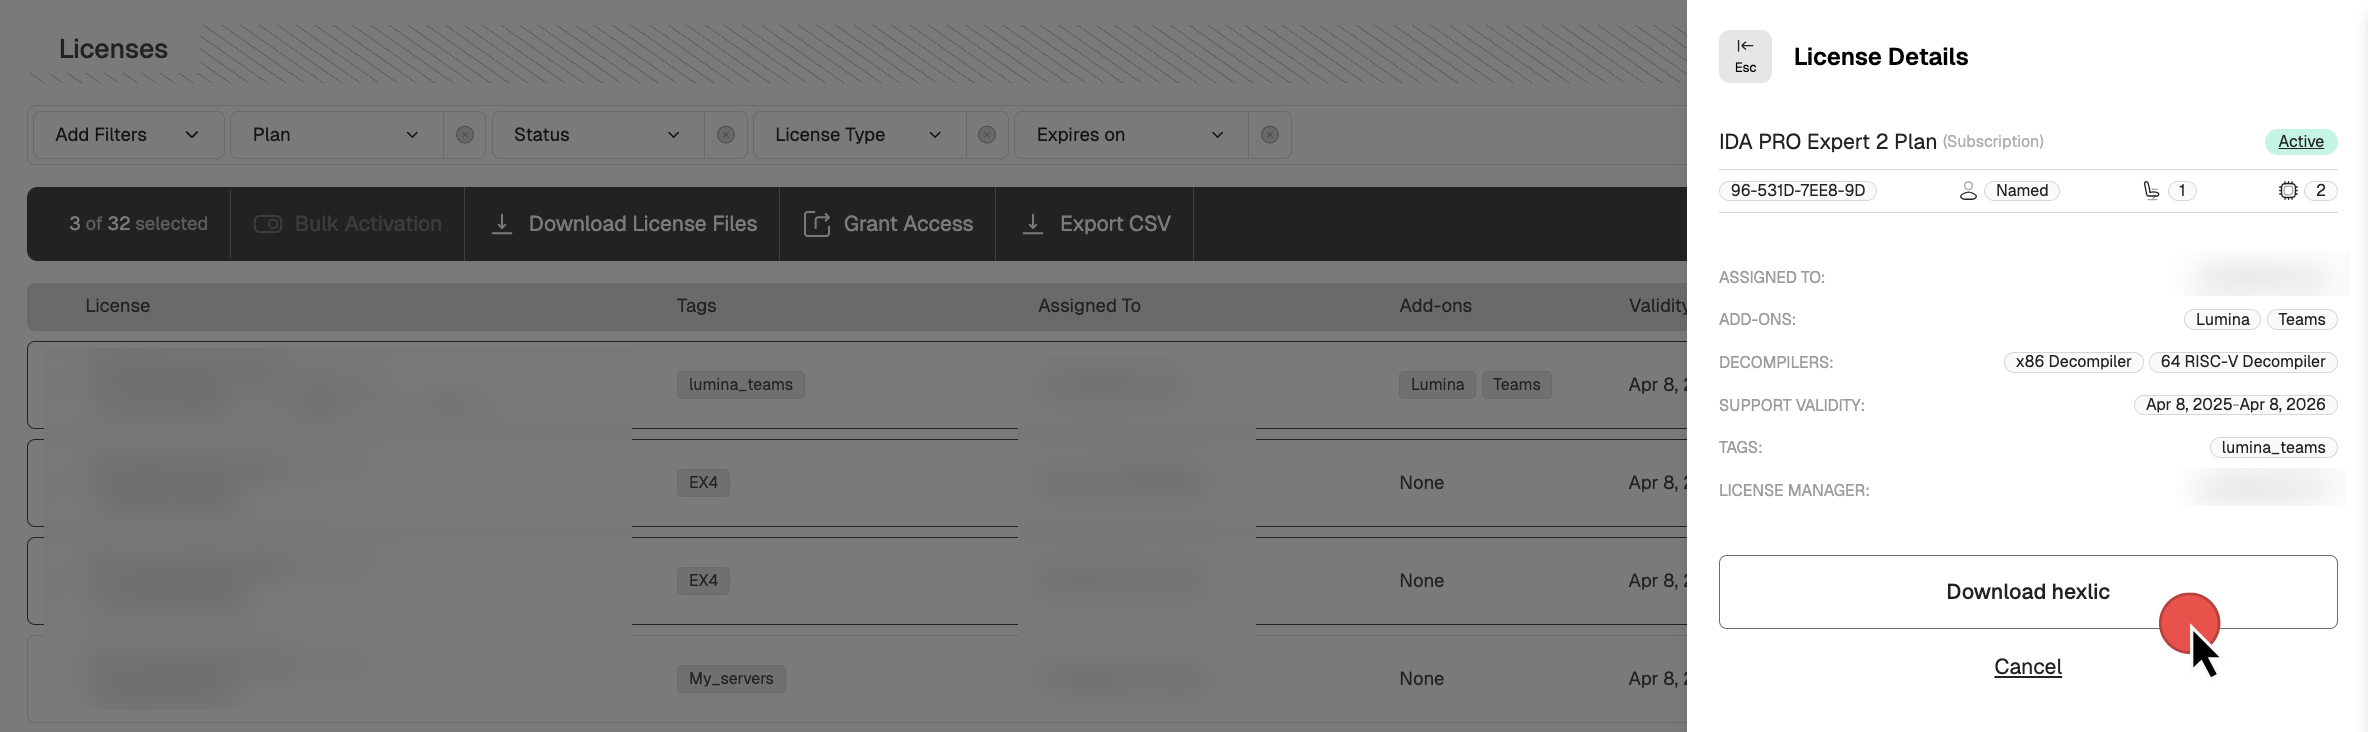Viewport: 2368px width, 732px height.
Task: Remove the Status filter using its x icon
Action: [x=726, y=135]
